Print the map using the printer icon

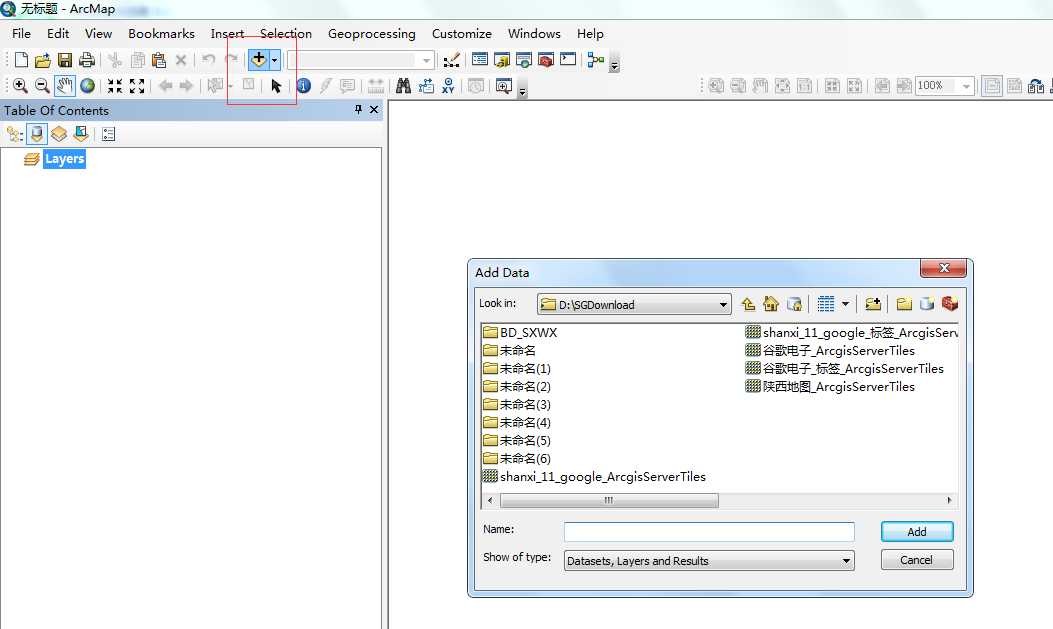(87, 60)
